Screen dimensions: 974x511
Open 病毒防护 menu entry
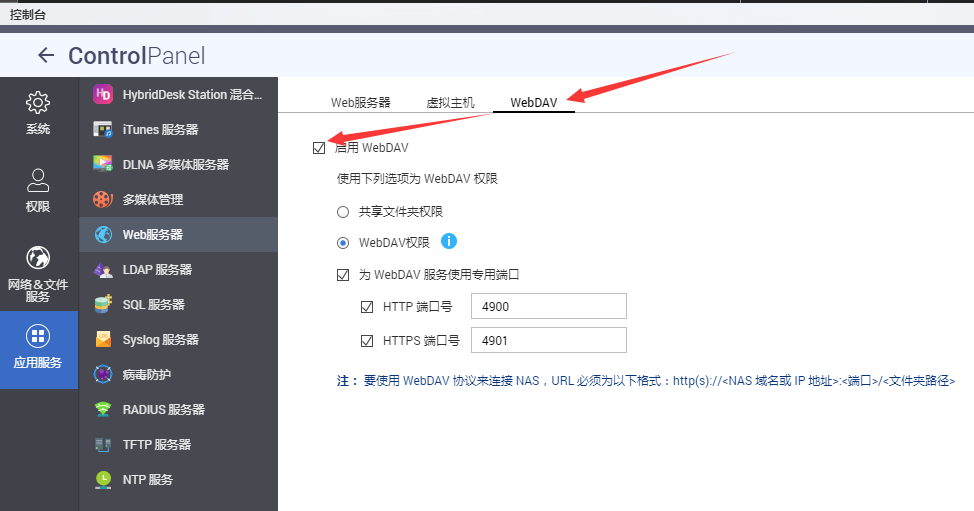(178, 374)
